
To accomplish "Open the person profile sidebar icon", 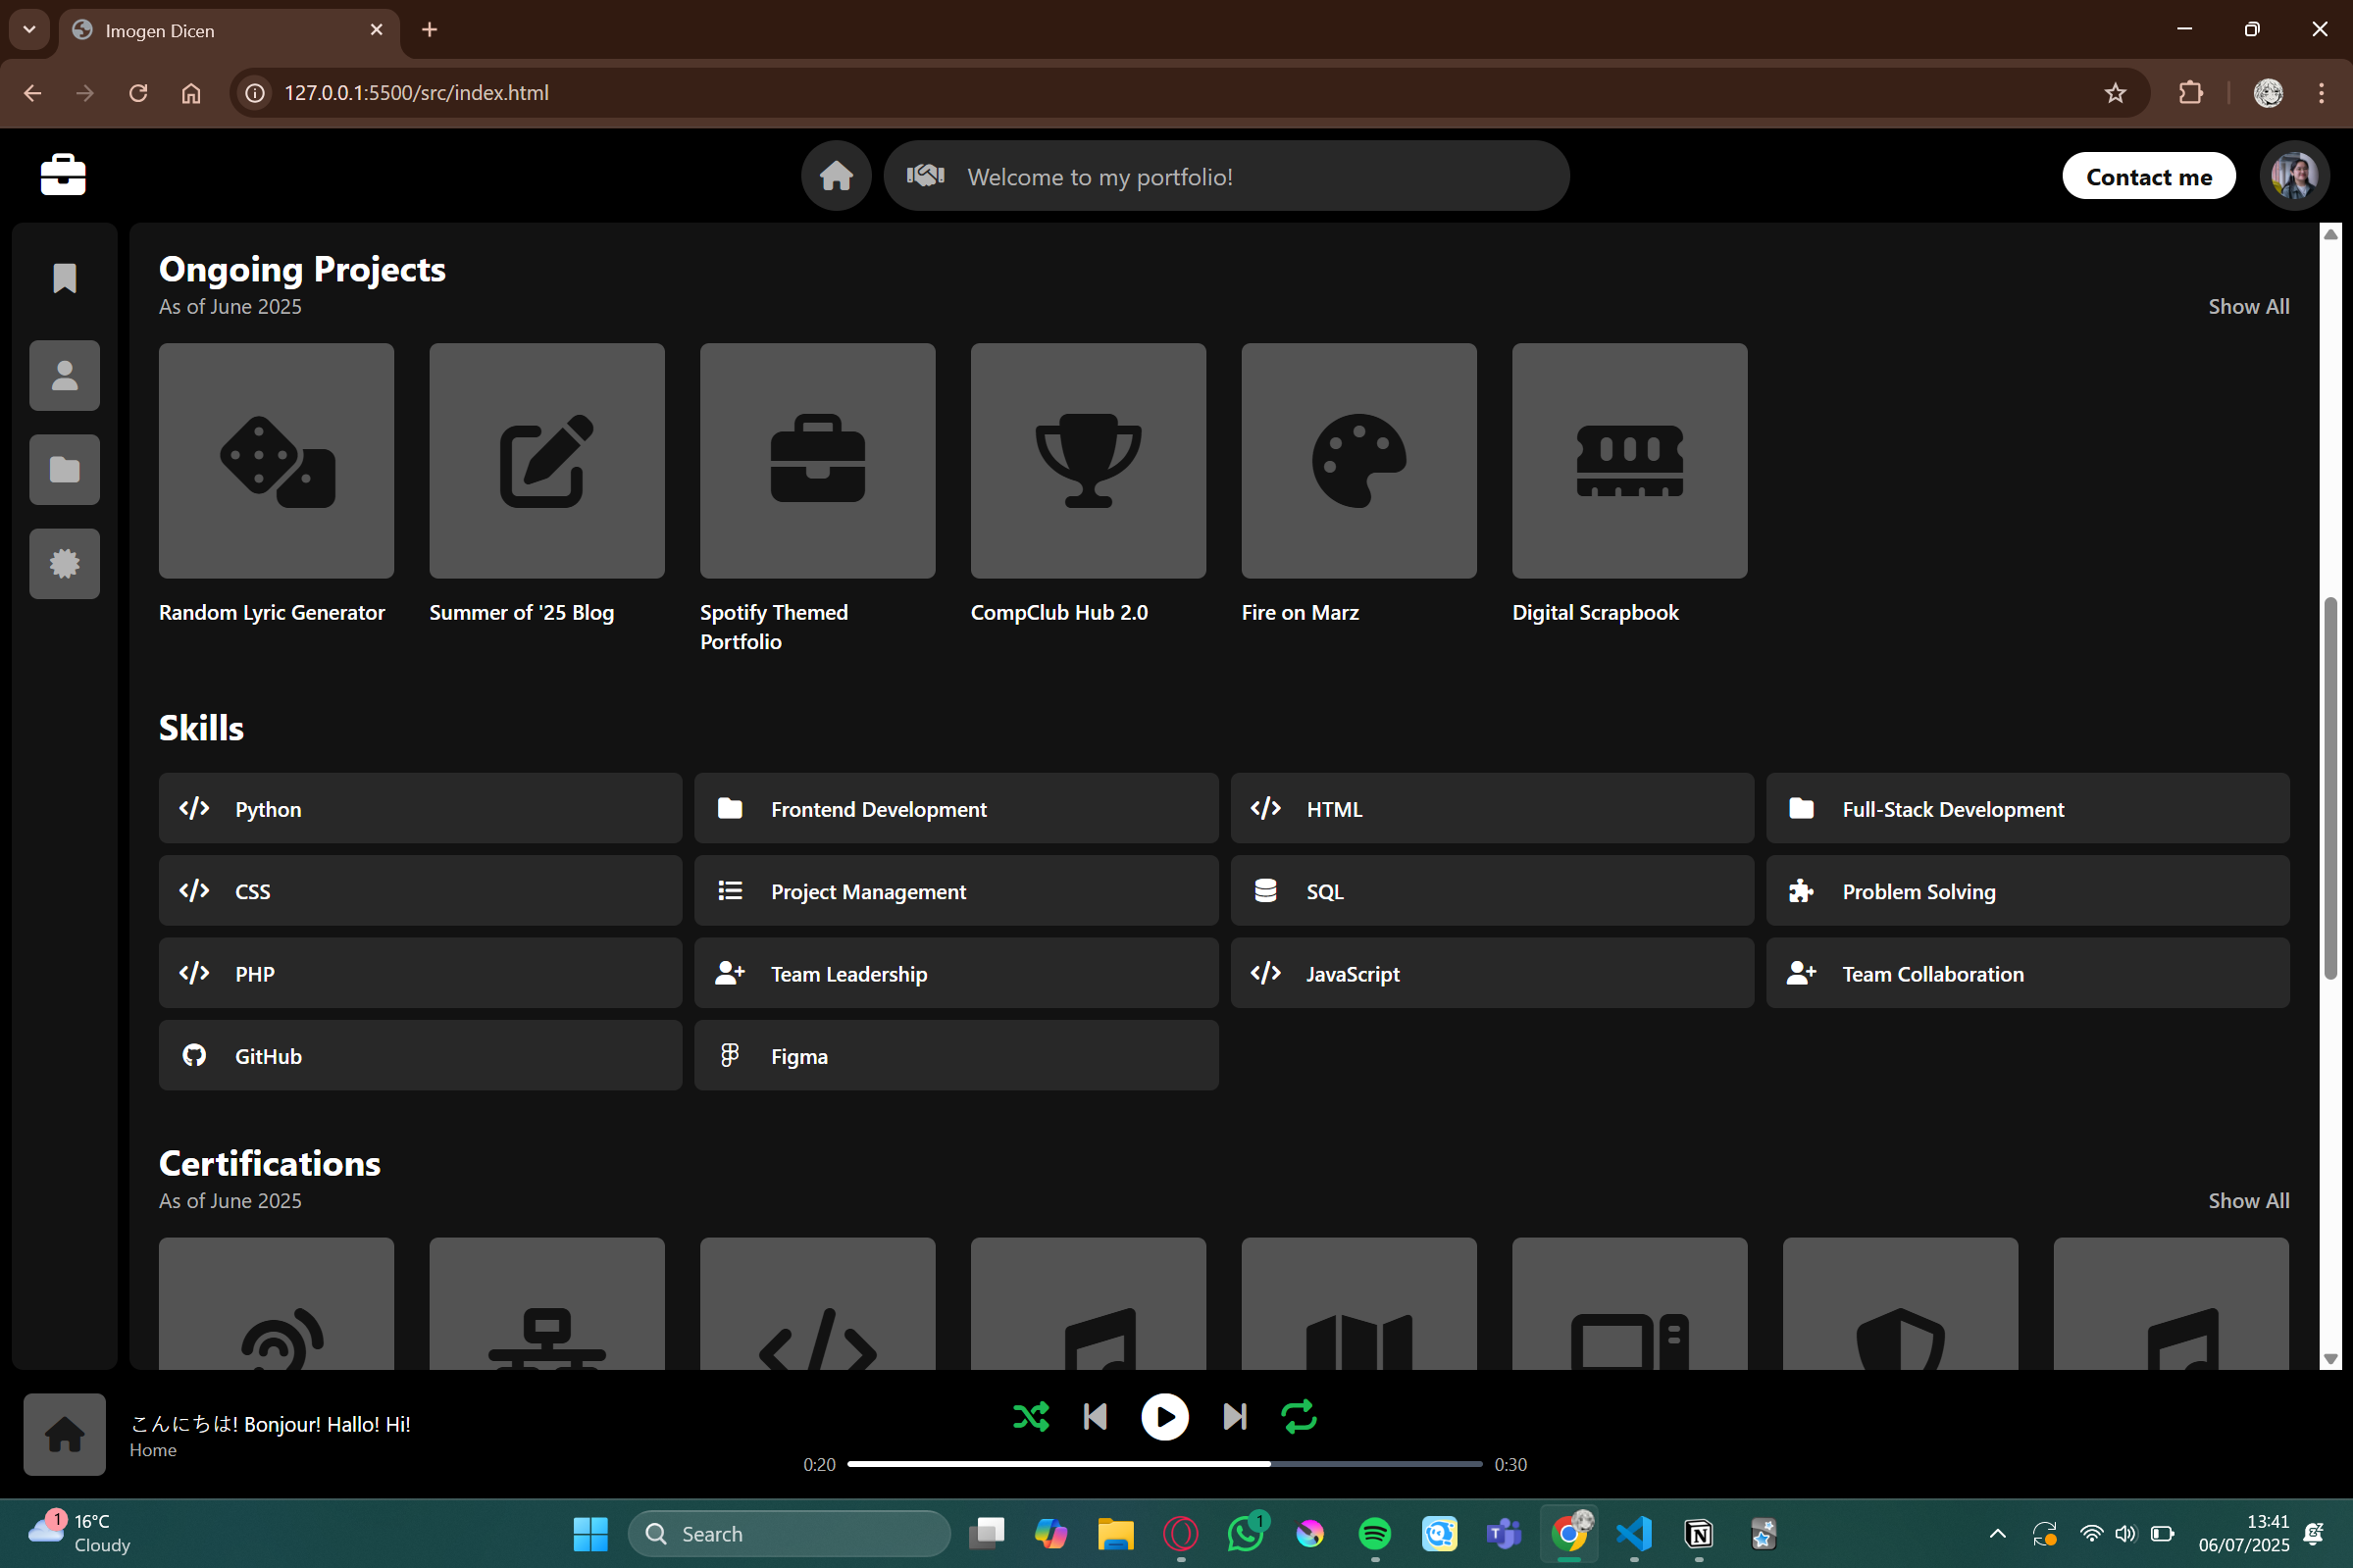I will [65, 376].
